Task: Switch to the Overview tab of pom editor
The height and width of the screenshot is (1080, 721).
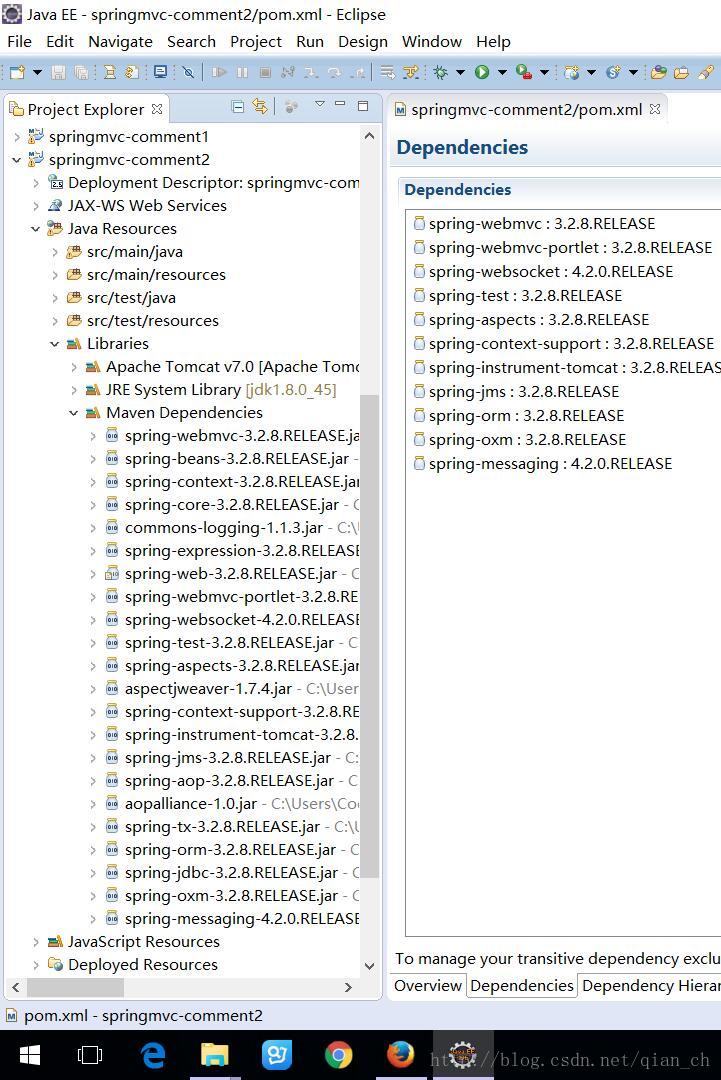Action: tap(428, 986)
